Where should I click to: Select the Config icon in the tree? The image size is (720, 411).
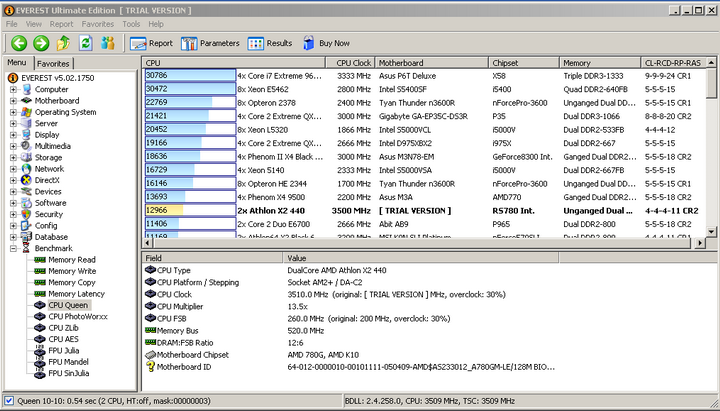[27, 225]
